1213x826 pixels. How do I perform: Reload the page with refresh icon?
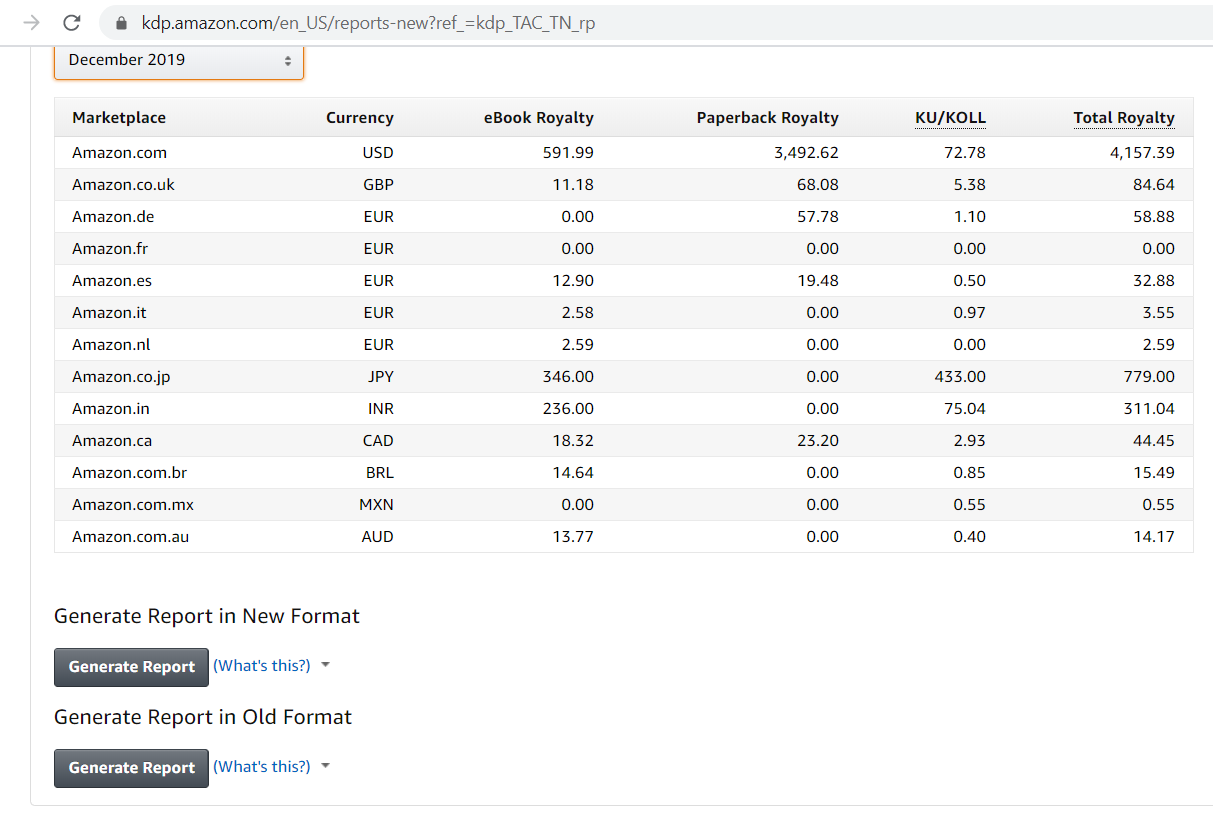point(71,22)
